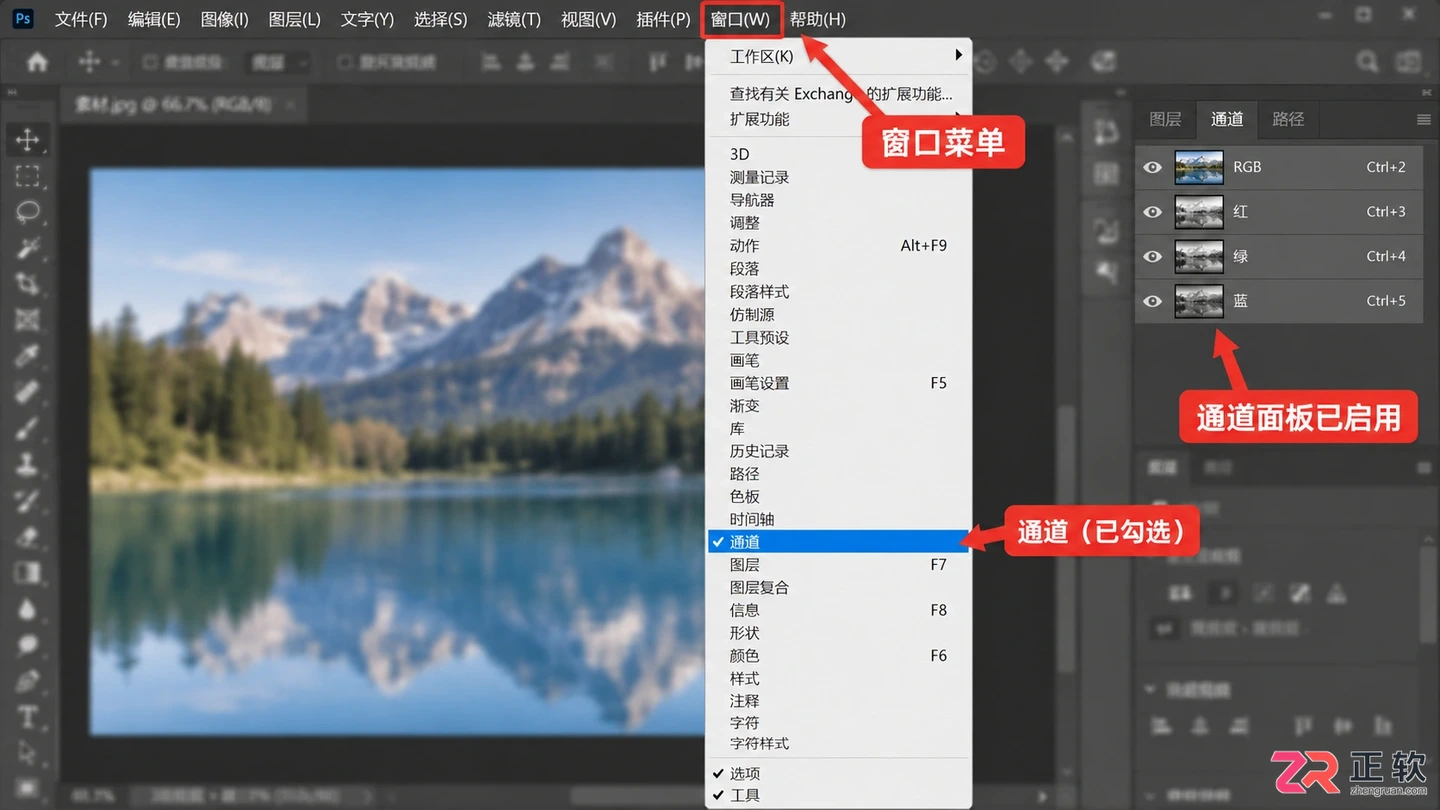Select the Move tool in the toolbox
The width and height of the screenshot is (1440, 810).
(x=27, y=140)
